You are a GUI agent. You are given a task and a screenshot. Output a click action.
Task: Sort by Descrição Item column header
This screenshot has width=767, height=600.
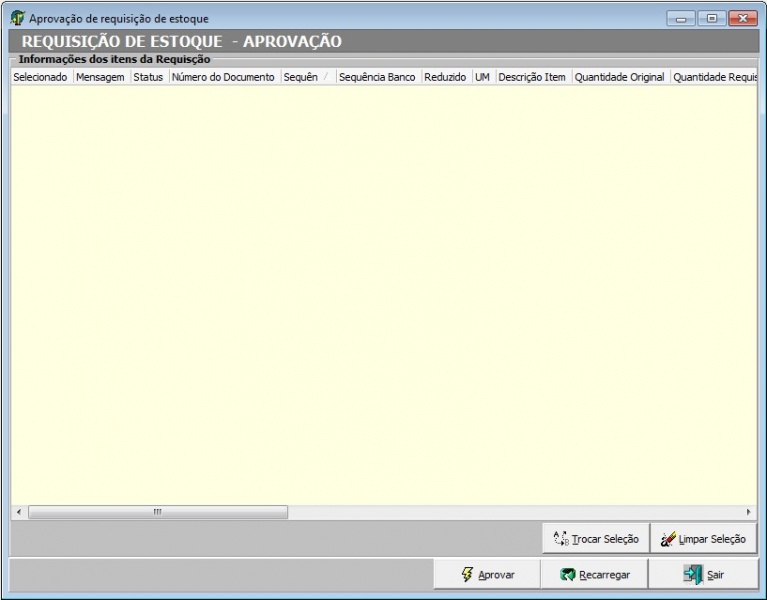pyautogui.click(x=532, y=77)
